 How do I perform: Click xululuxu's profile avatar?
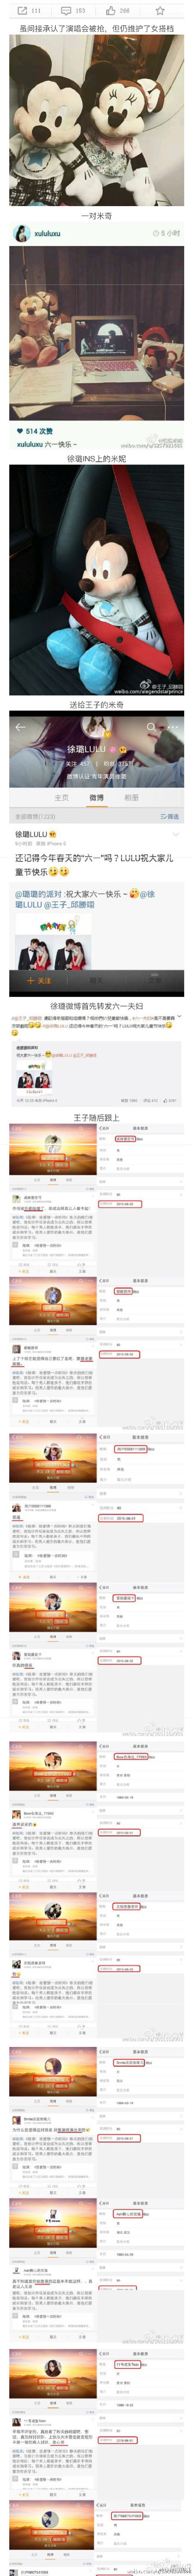click(19, 232)
